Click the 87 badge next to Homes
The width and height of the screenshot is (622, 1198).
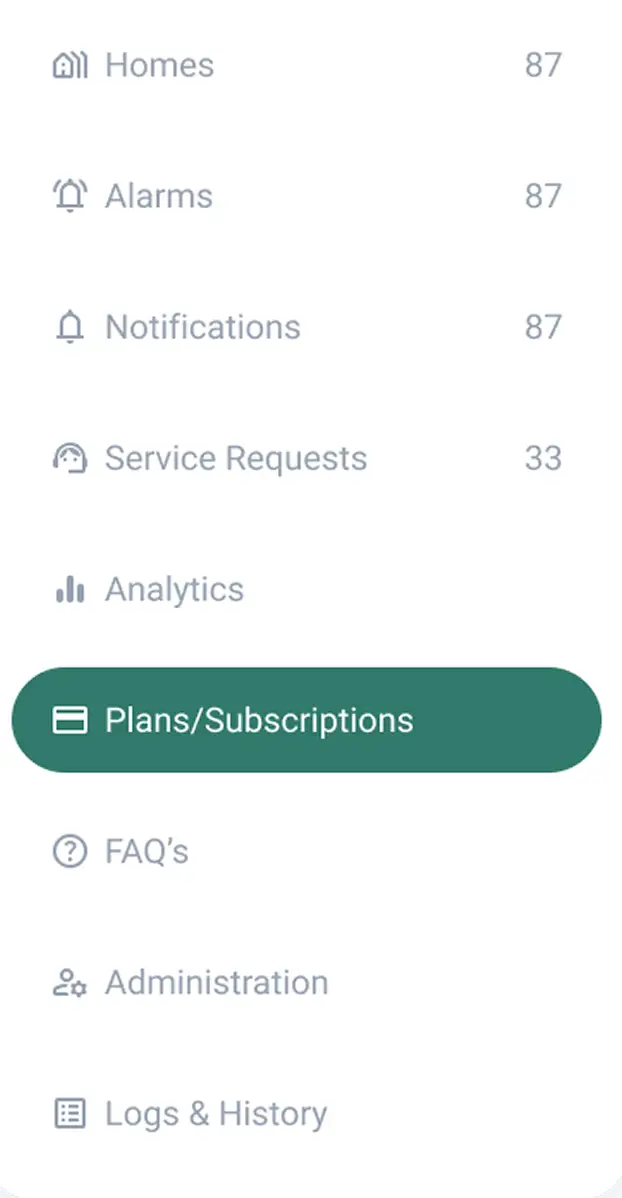tap(545, 65)
